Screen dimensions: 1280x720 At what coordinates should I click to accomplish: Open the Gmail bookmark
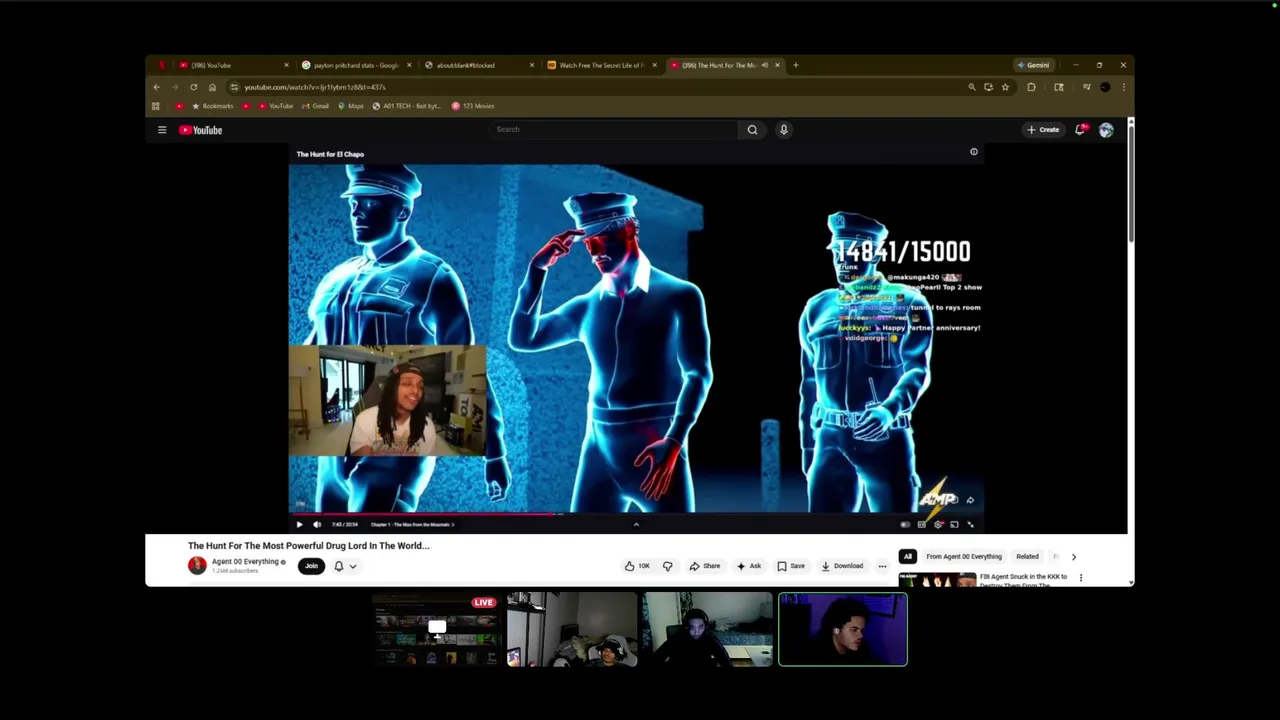(315, 106)
